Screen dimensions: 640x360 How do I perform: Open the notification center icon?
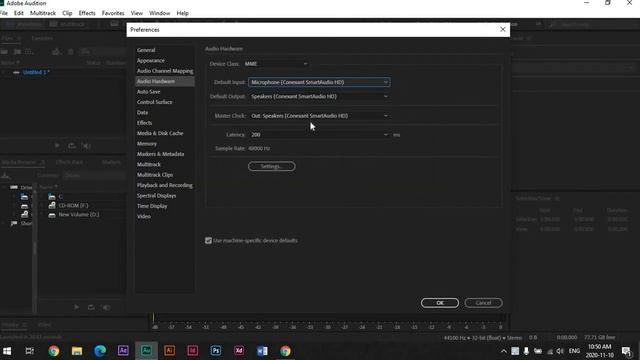coord(626,351)
